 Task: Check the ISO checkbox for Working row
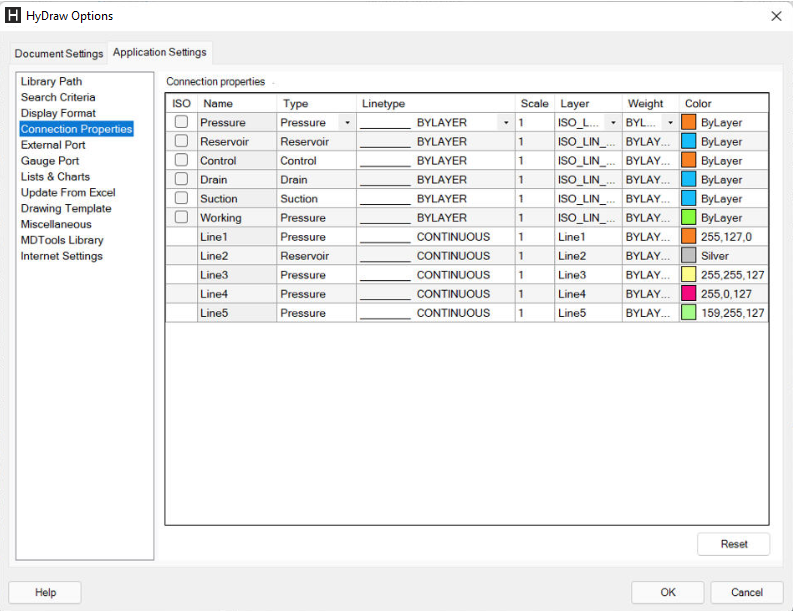pyautogui.click(x=181, y=217)
